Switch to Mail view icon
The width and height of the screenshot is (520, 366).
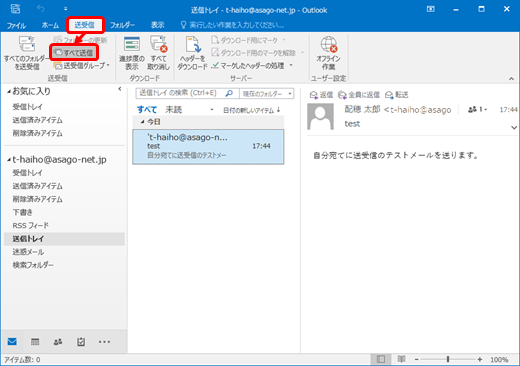tap(12, 342)
